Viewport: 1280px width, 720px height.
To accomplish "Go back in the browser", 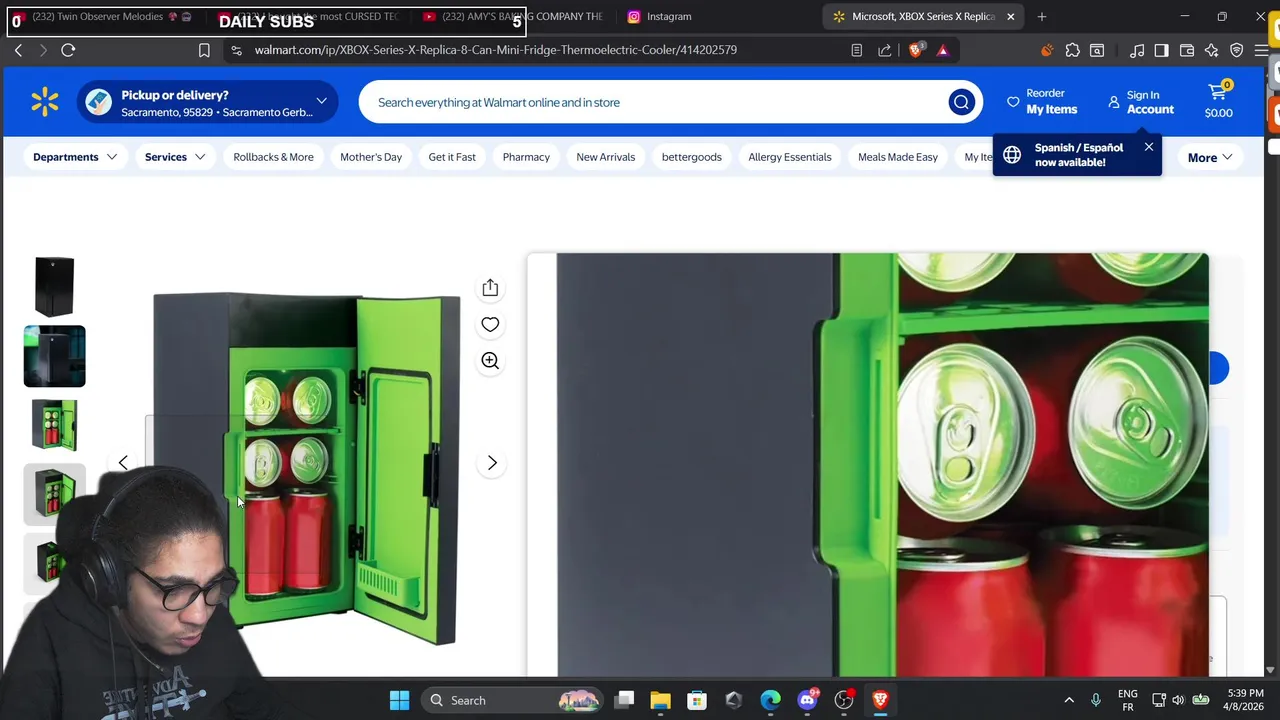I will pyautogui.click(x=18, y=50).
